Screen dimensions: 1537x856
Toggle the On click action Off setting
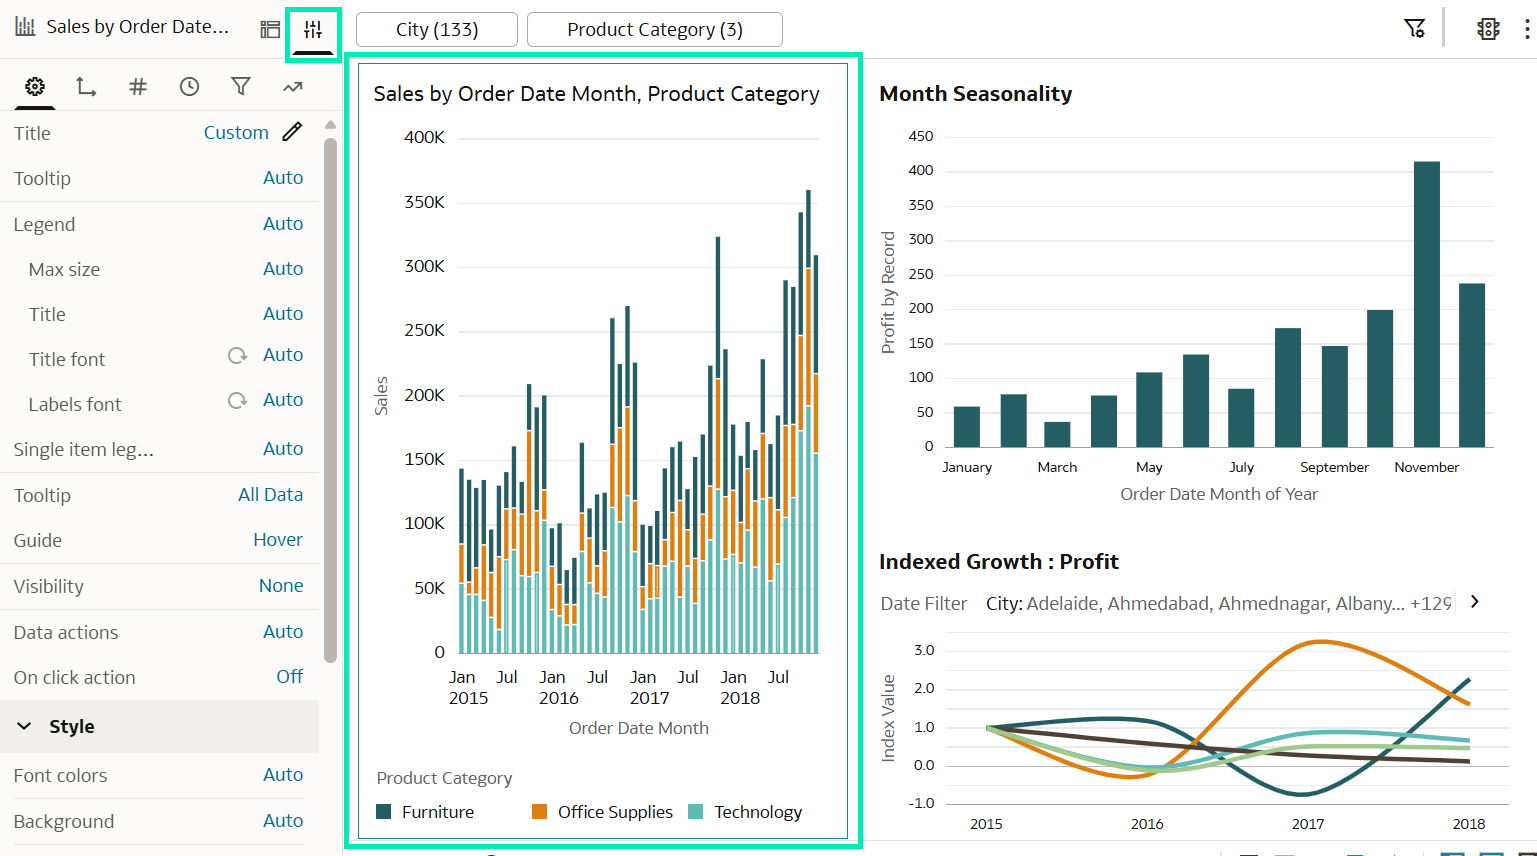(x=290, y=677)
